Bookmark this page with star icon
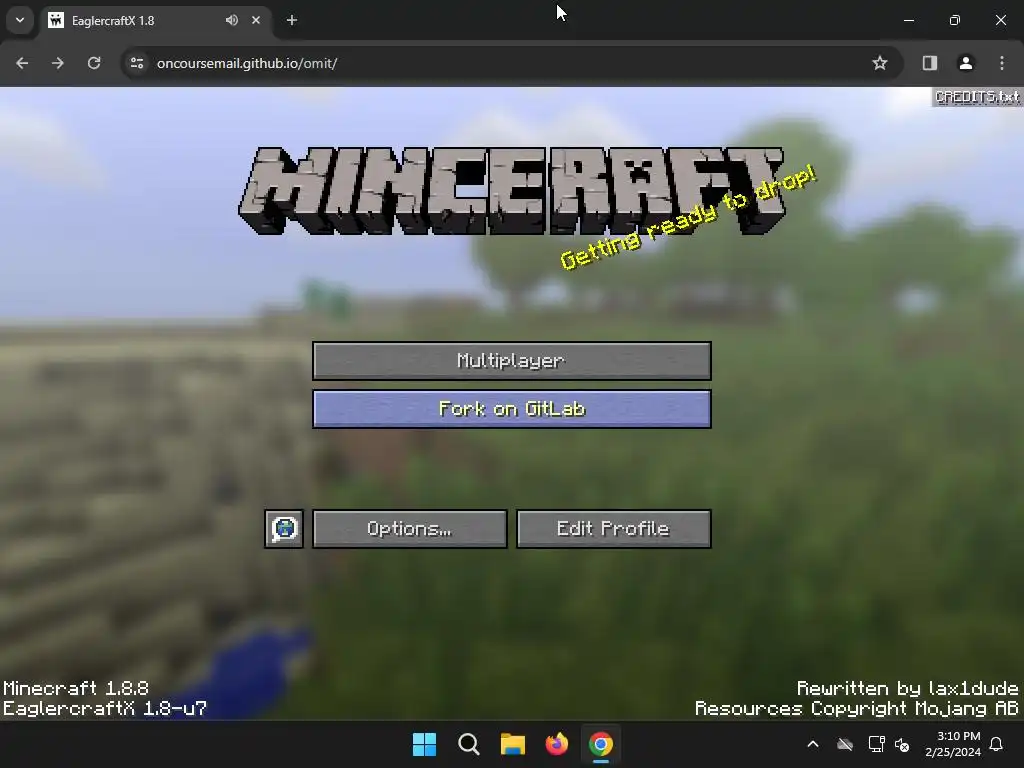The width and height of the screenshot is (1024, 768). (x=880, y=63)
